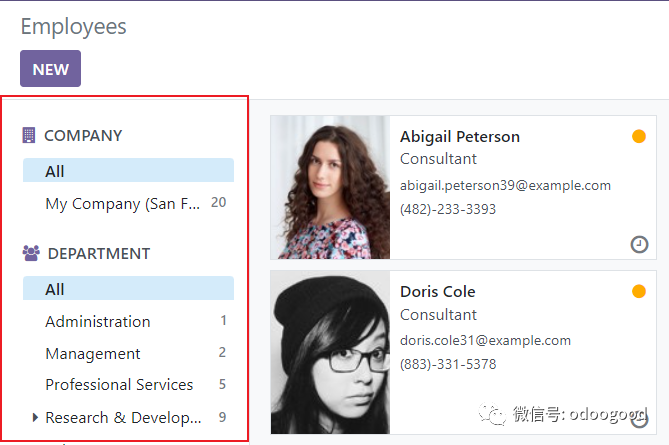Filter by the Administration department
The width and height of the screenshot is (669, 445).
[98, 321]
